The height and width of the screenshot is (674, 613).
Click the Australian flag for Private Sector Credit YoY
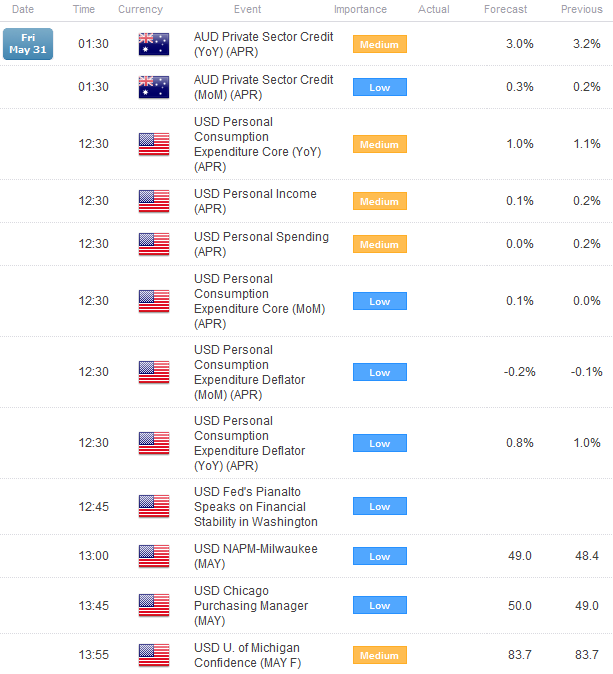pos(154,45)
